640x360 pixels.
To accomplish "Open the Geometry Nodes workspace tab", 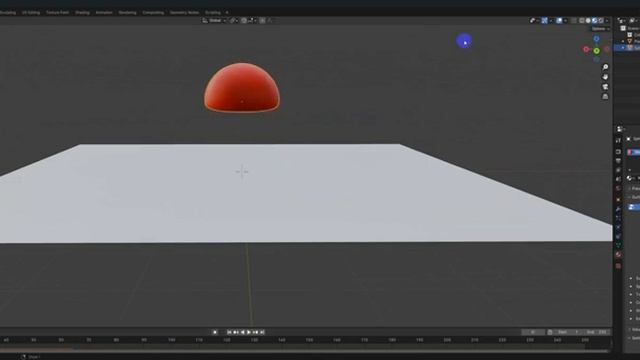I will click(184, 13).
